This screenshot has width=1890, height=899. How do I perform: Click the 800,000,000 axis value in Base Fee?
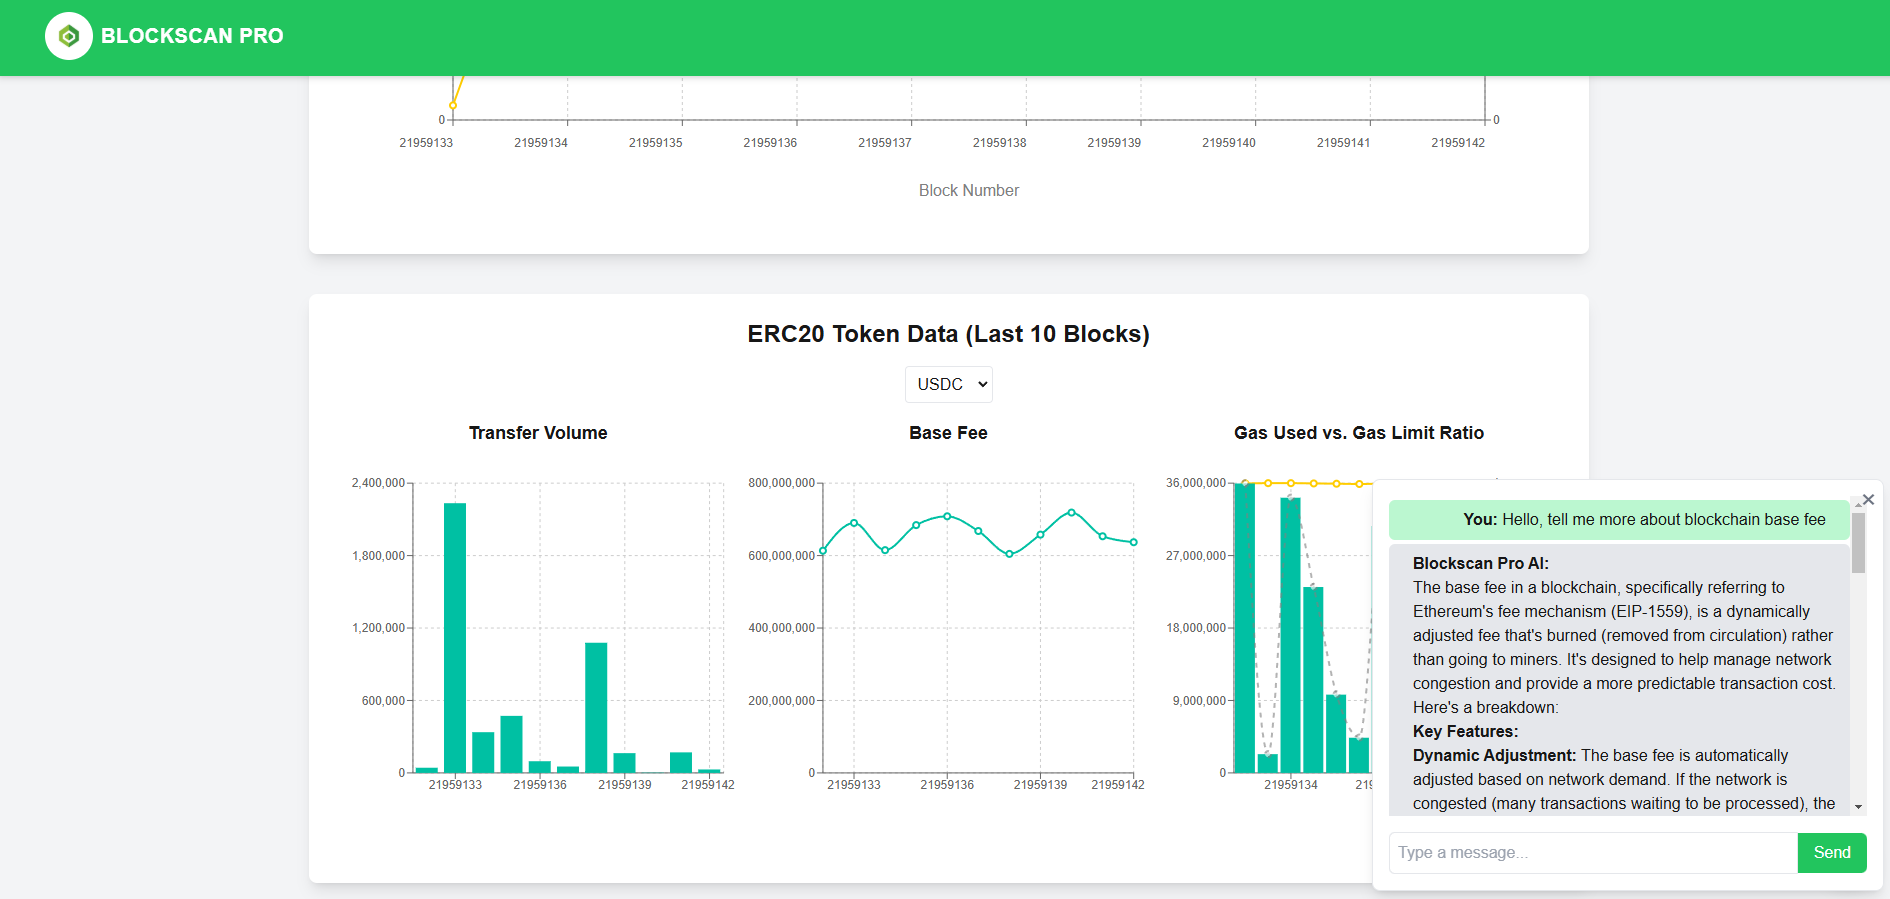pyautogui.click(x=781, y=483)
